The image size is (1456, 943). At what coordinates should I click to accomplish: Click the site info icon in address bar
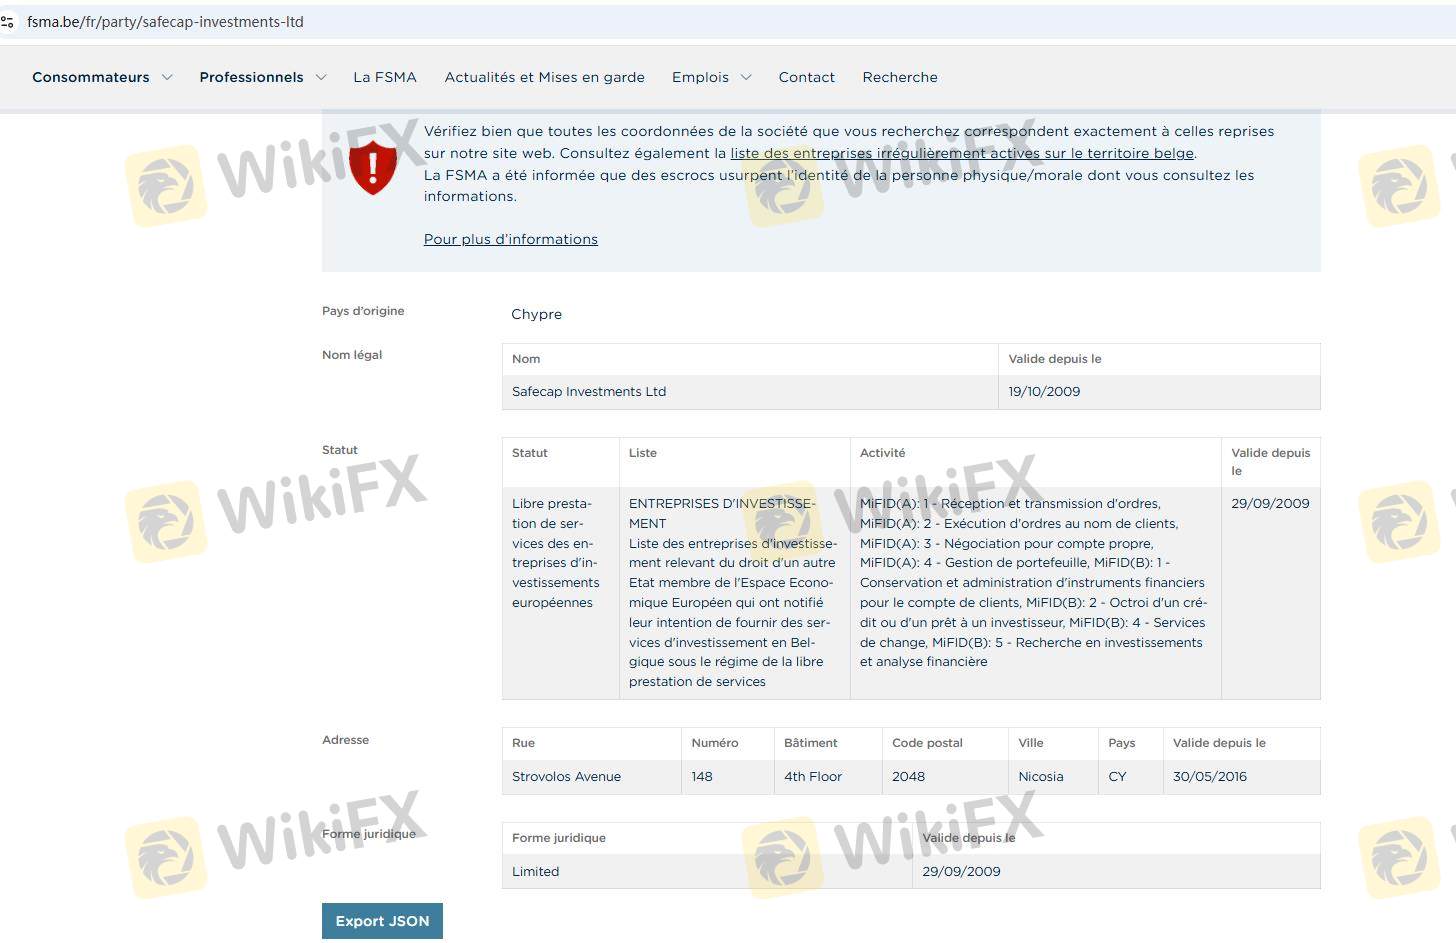(x=8, y=22)
